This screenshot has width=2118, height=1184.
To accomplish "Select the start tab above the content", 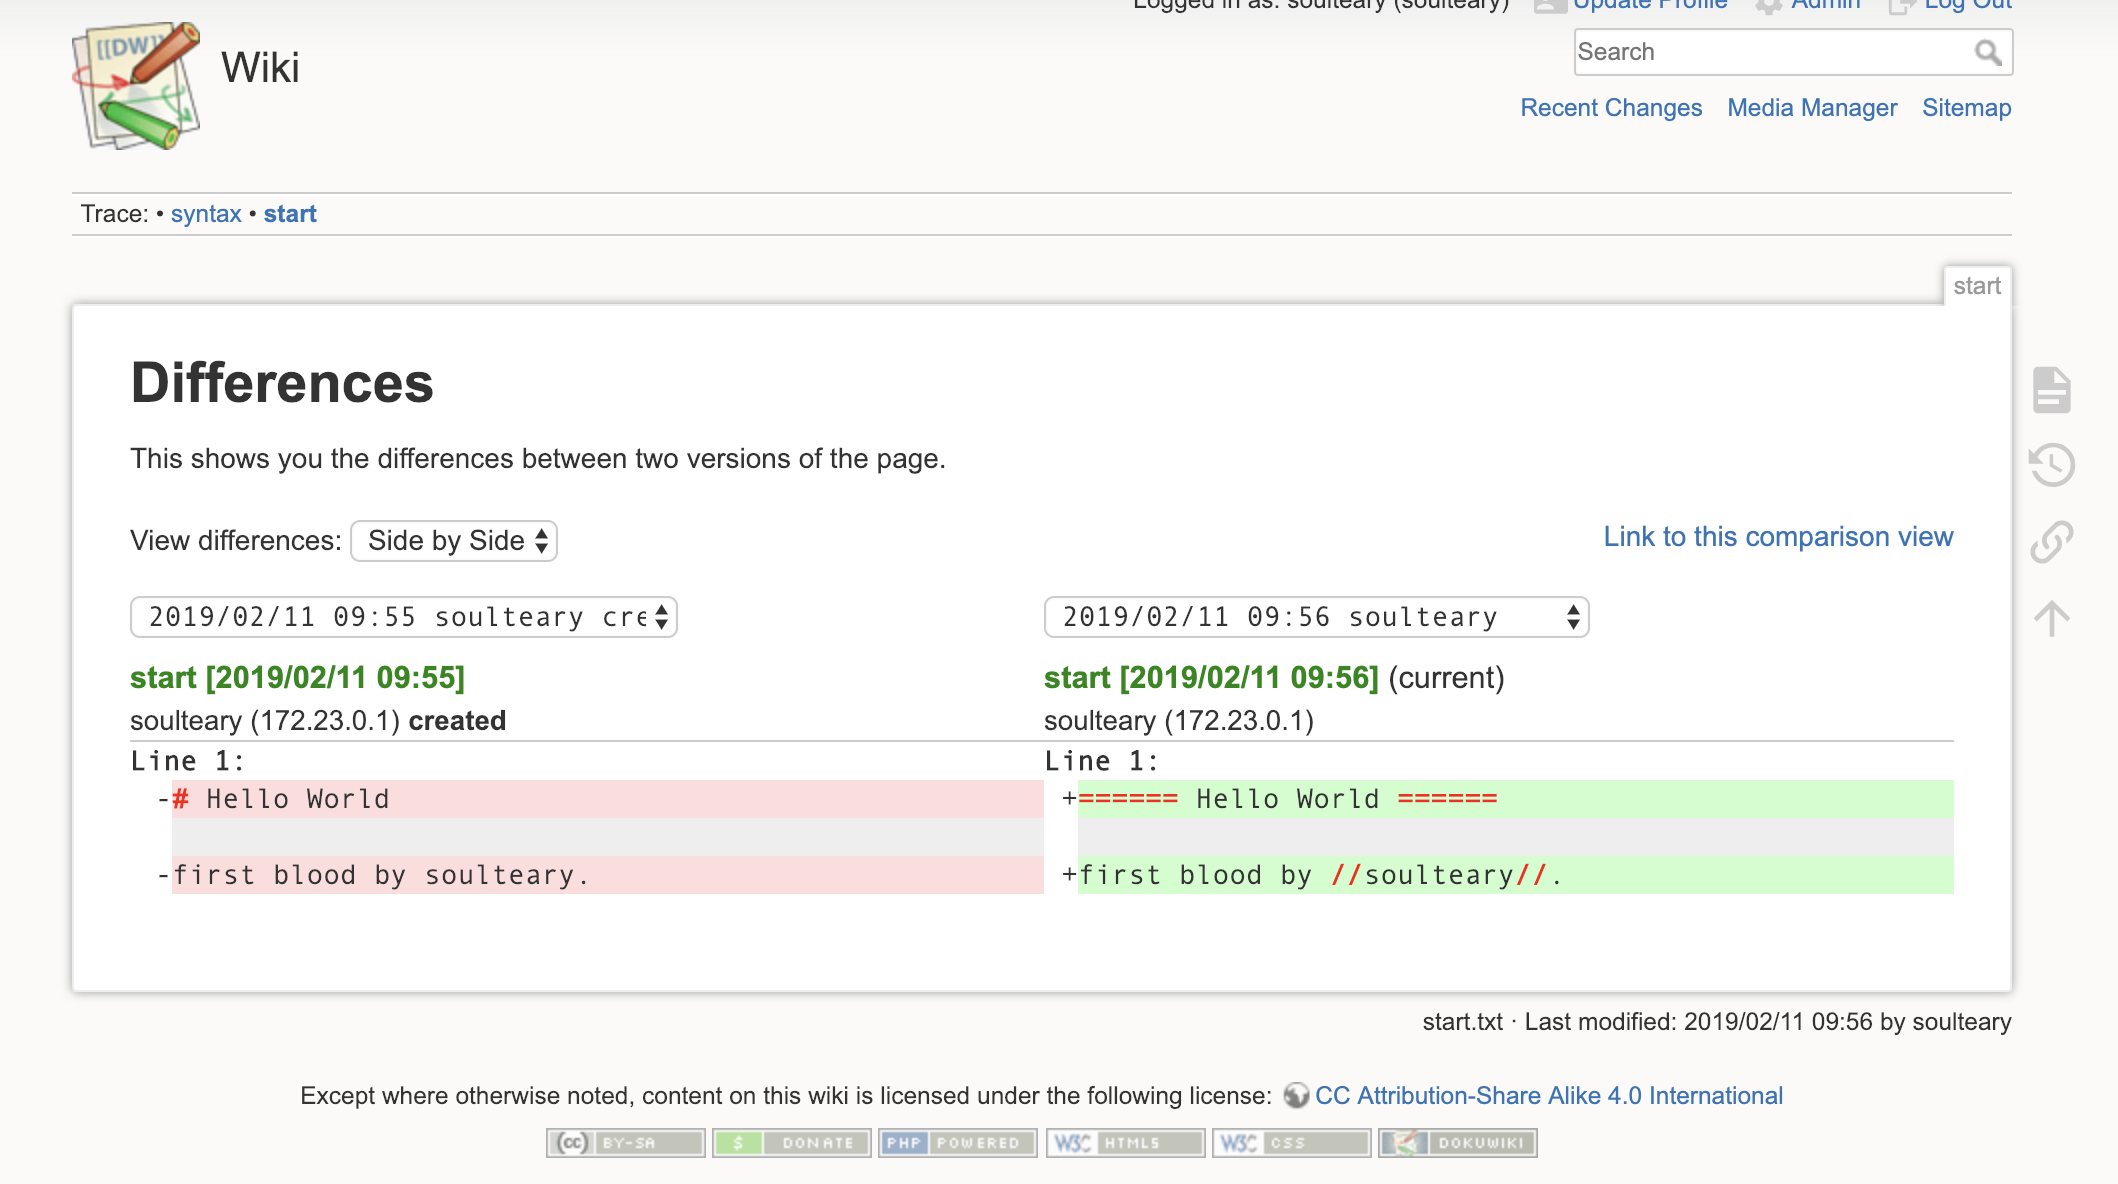I will 1978,286.
